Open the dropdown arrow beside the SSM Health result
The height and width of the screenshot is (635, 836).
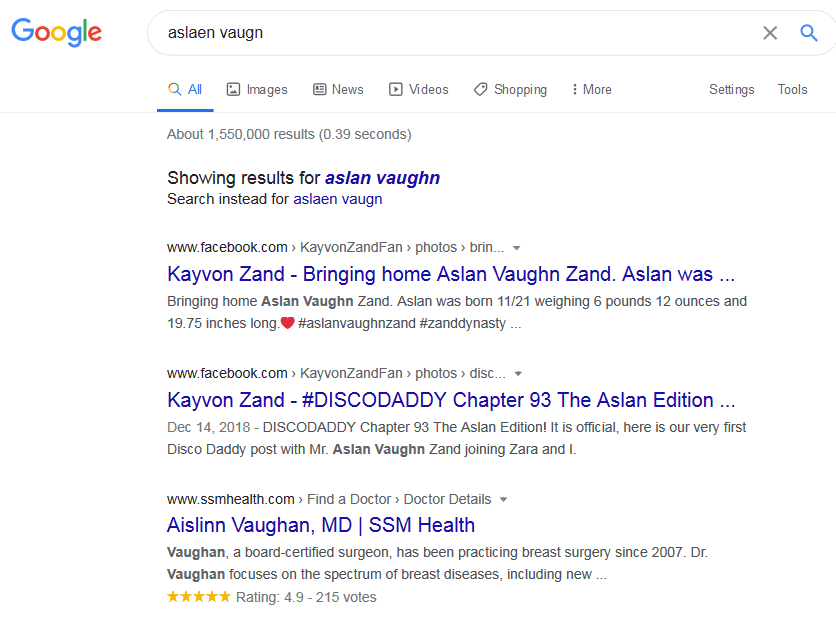pos(503,499)
